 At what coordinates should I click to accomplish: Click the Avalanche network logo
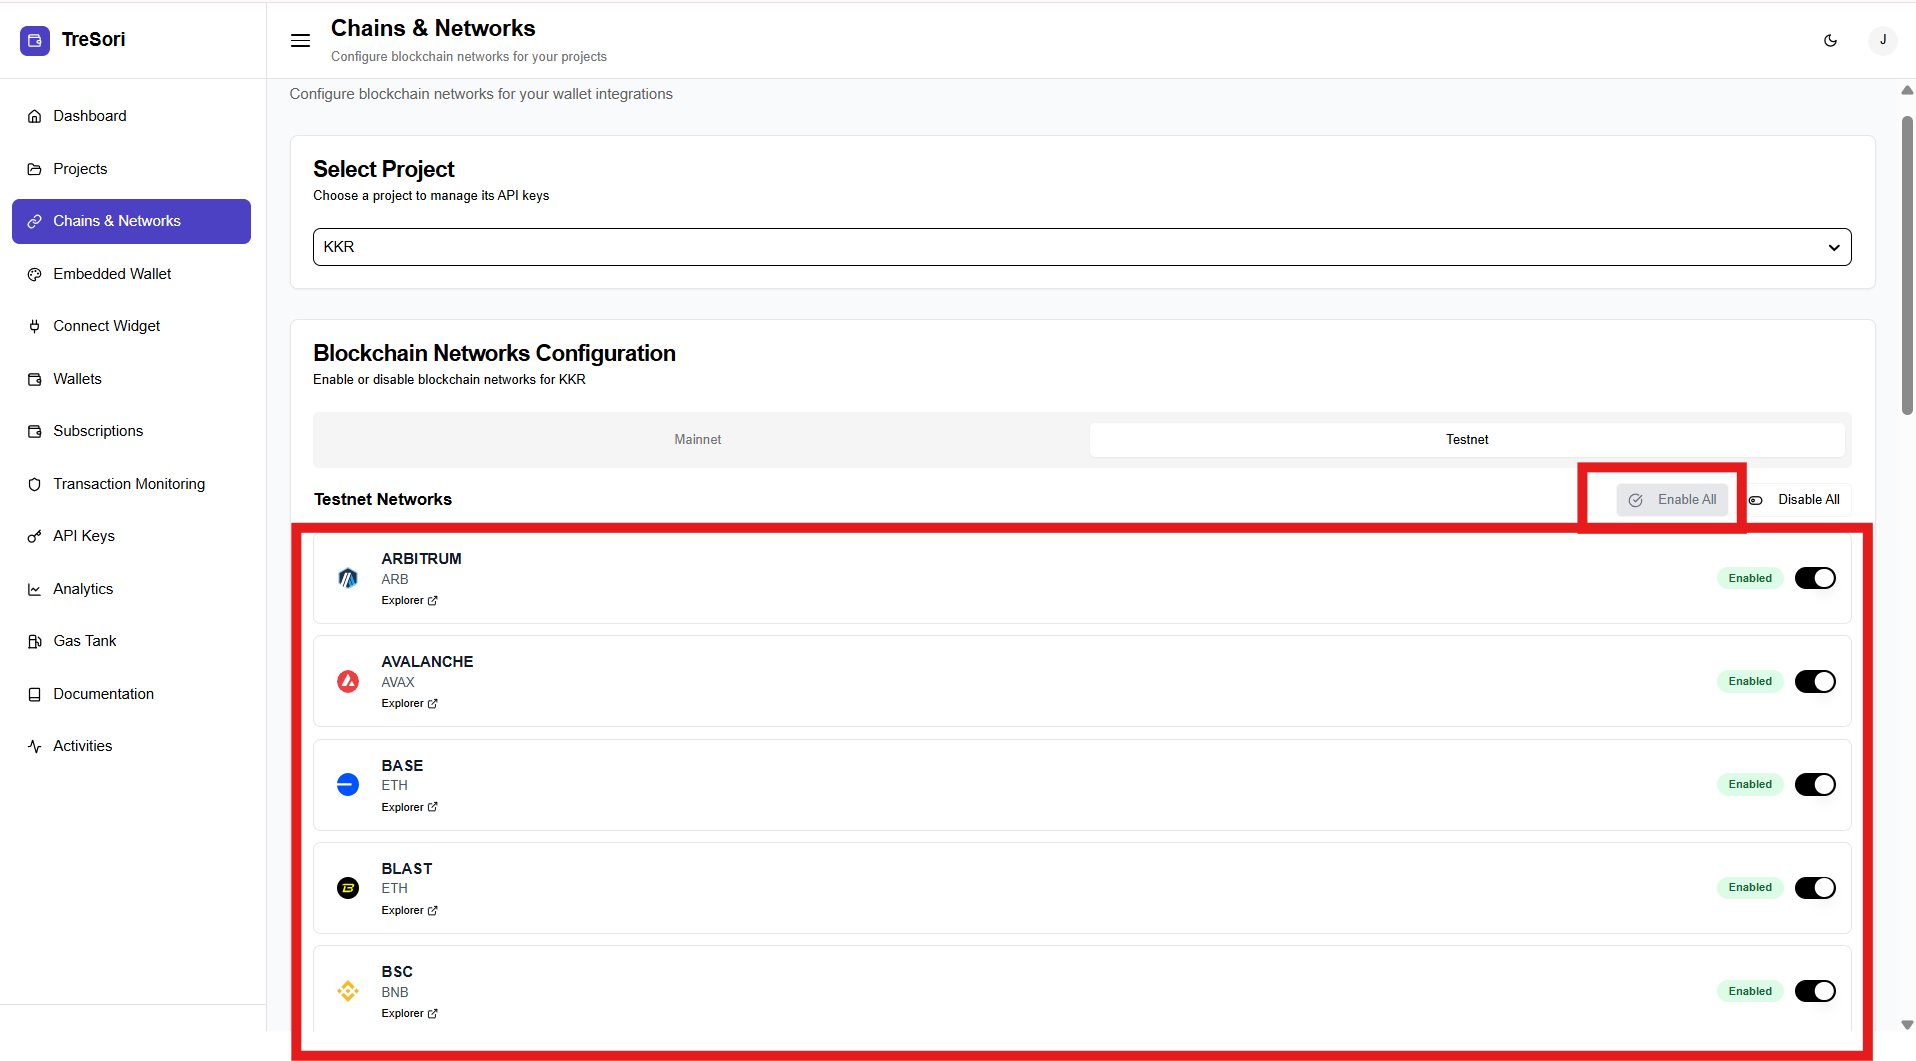click(348, 682)
